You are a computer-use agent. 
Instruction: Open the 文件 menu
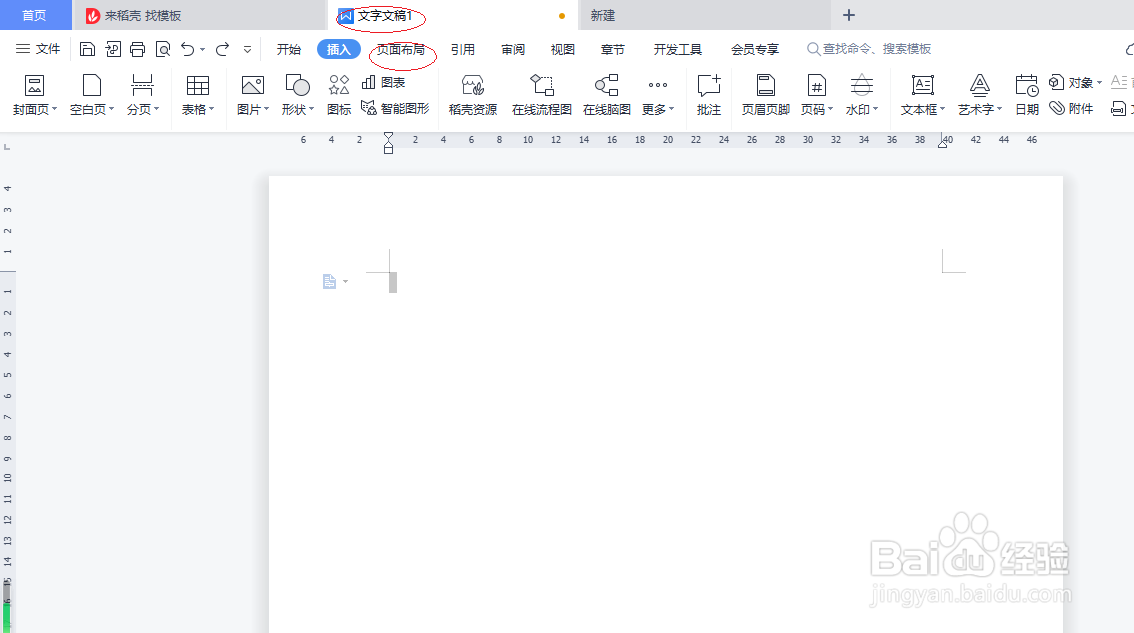click(40, 48)
